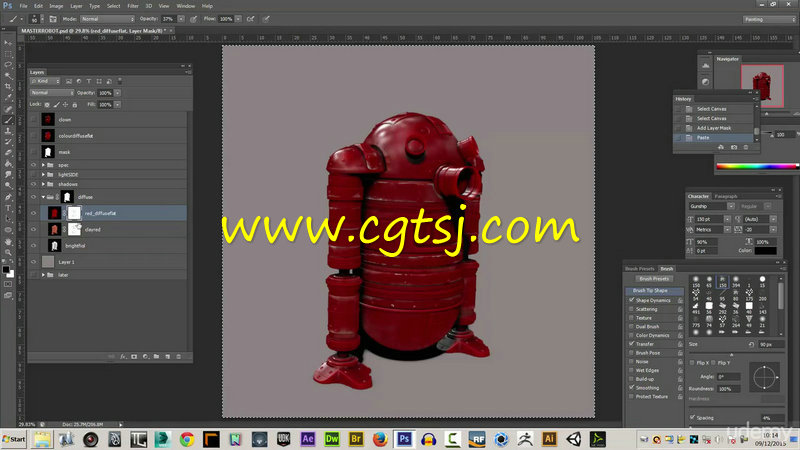Click the add layer style fx icon

[123, 357]
